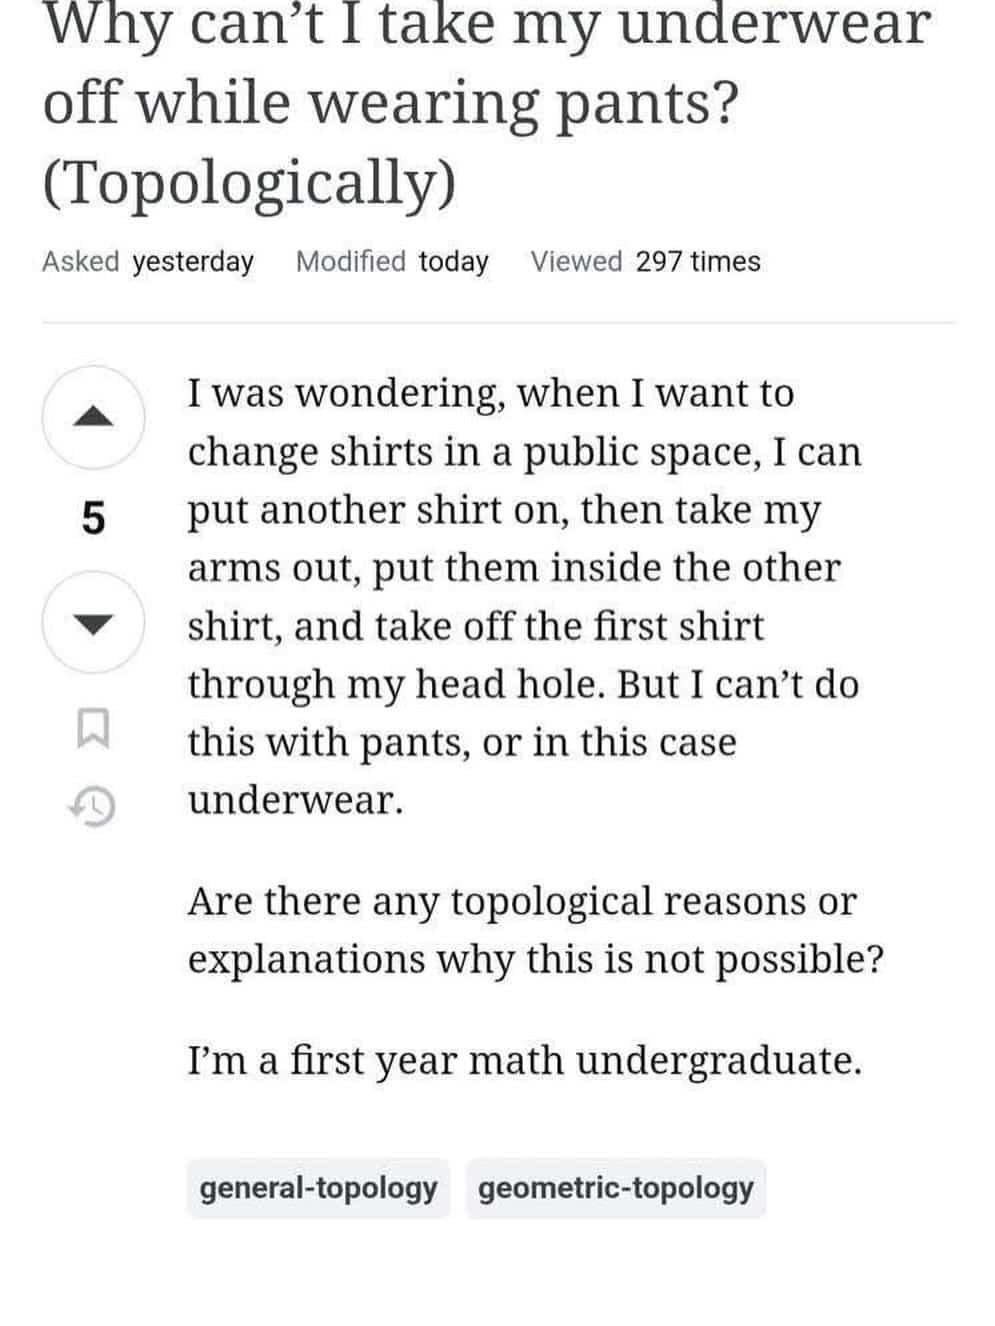Click the "first year math undergraduate" sentence
The image size is (995, 1326).
pos(524,1060)
